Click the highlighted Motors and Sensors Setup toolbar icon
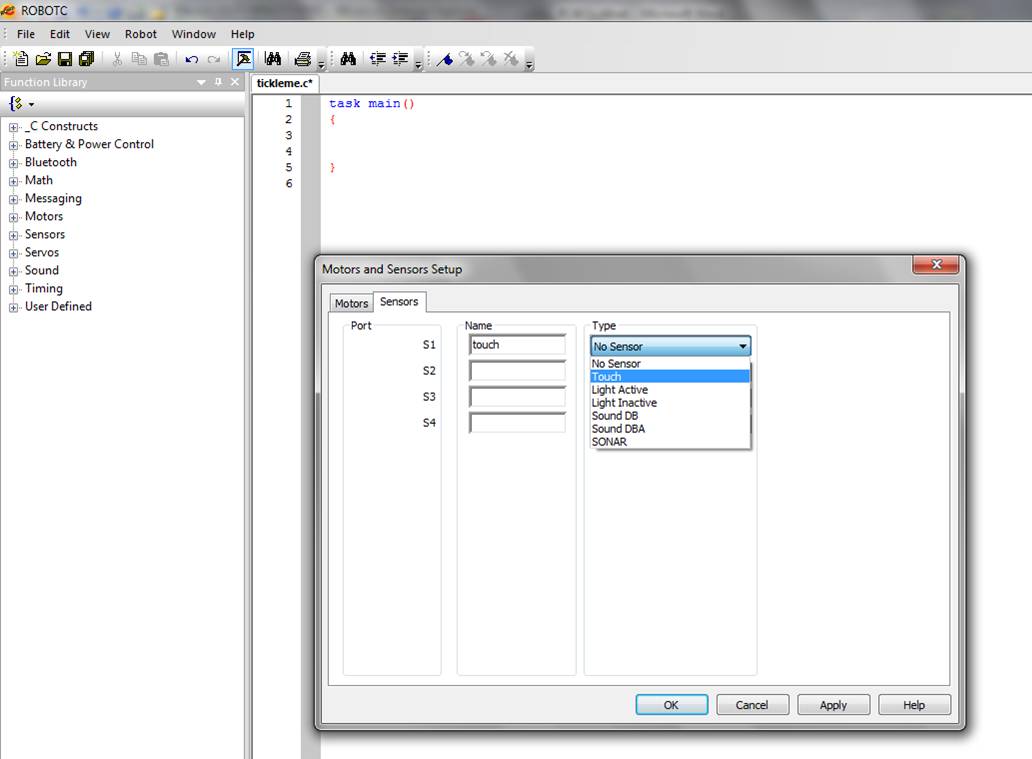The image size is (1032, 759). pyautogui.click(x=244, y=59)
